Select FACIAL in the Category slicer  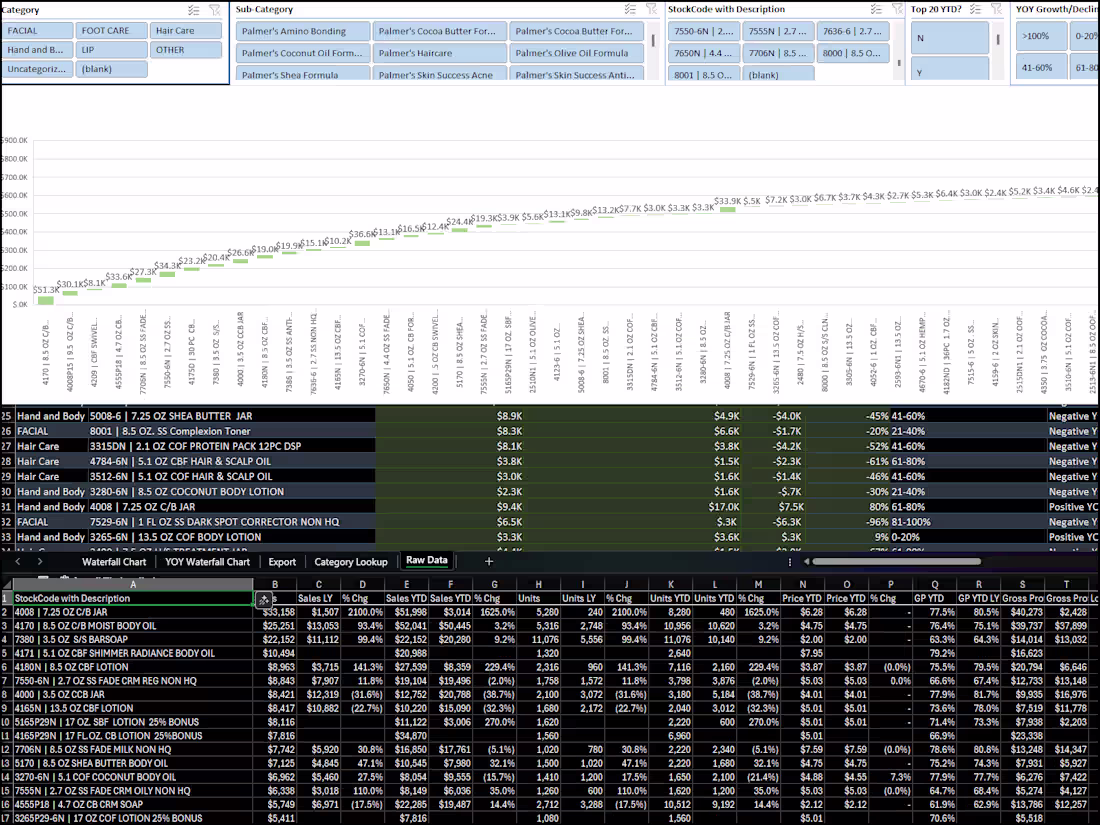(35, 30)
